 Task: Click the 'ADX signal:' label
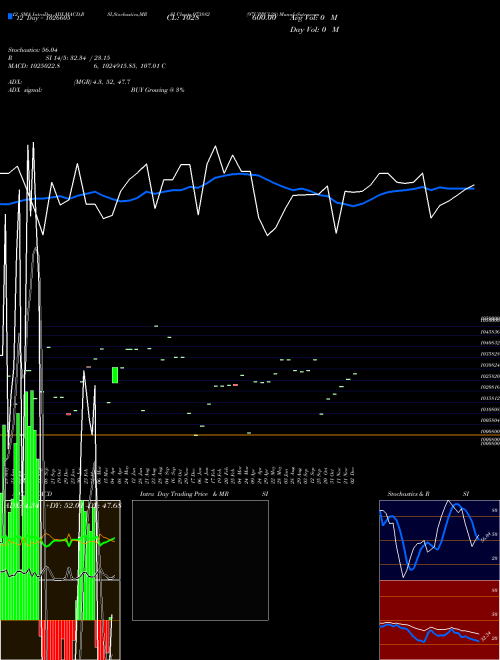[x=25, y=90]
